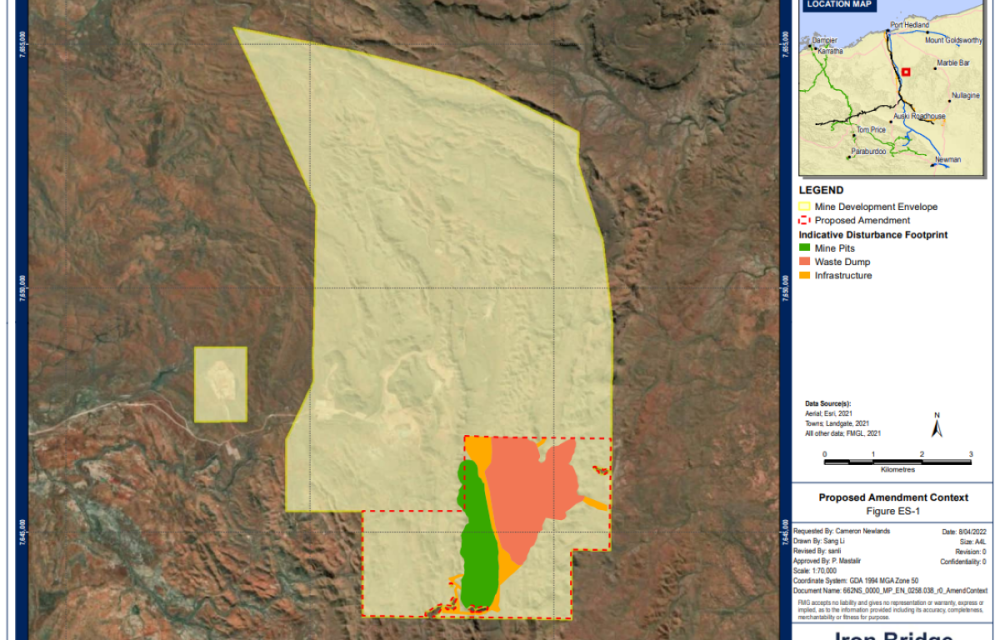Click the Mine Development Envelope legend symbol

tap(804, 207)
